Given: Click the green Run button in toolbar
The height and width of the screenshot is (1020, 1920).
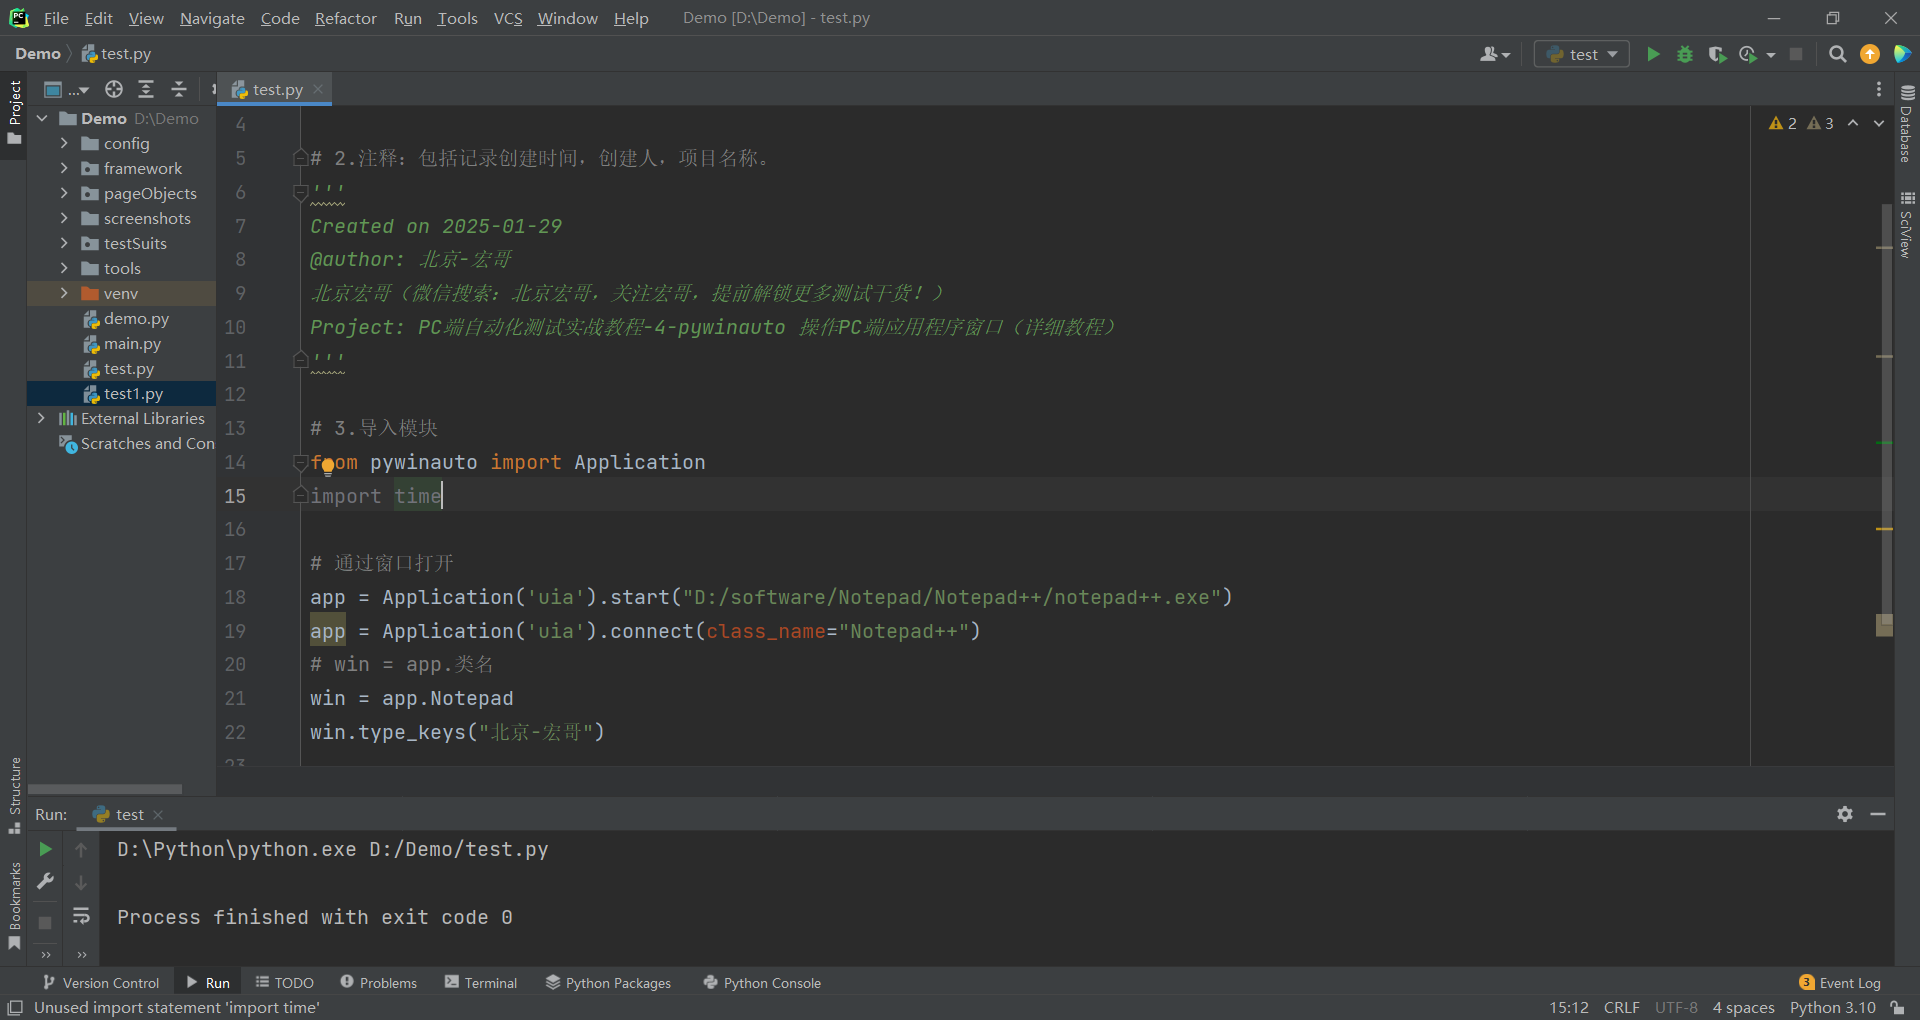Looking at the screenshot, I should [x=1653, y=54].
